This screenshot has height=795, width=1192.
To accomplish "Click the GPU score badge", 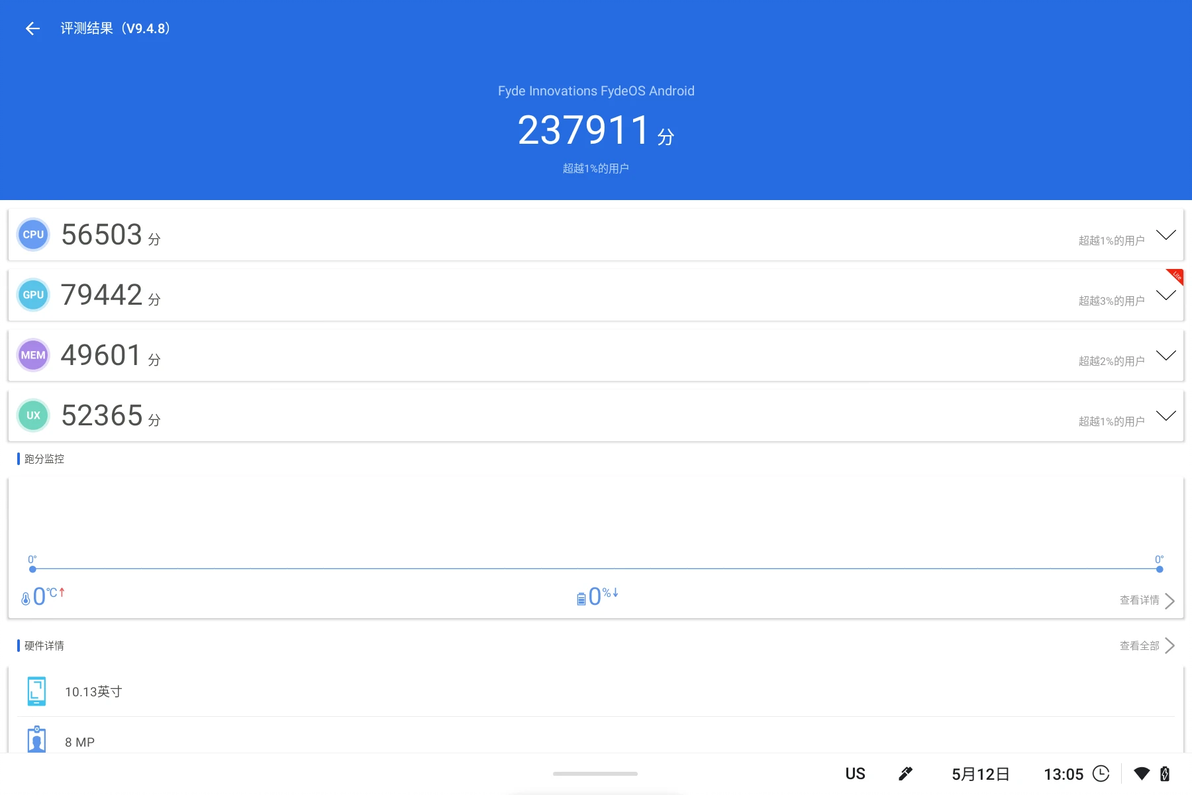I will click(x=33, y=295).
